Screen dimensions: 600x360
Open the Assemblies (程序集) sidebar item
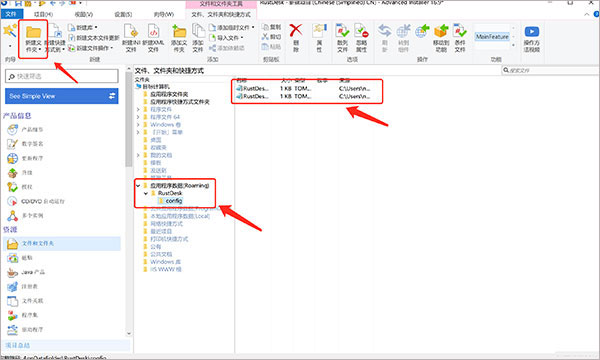23,315
